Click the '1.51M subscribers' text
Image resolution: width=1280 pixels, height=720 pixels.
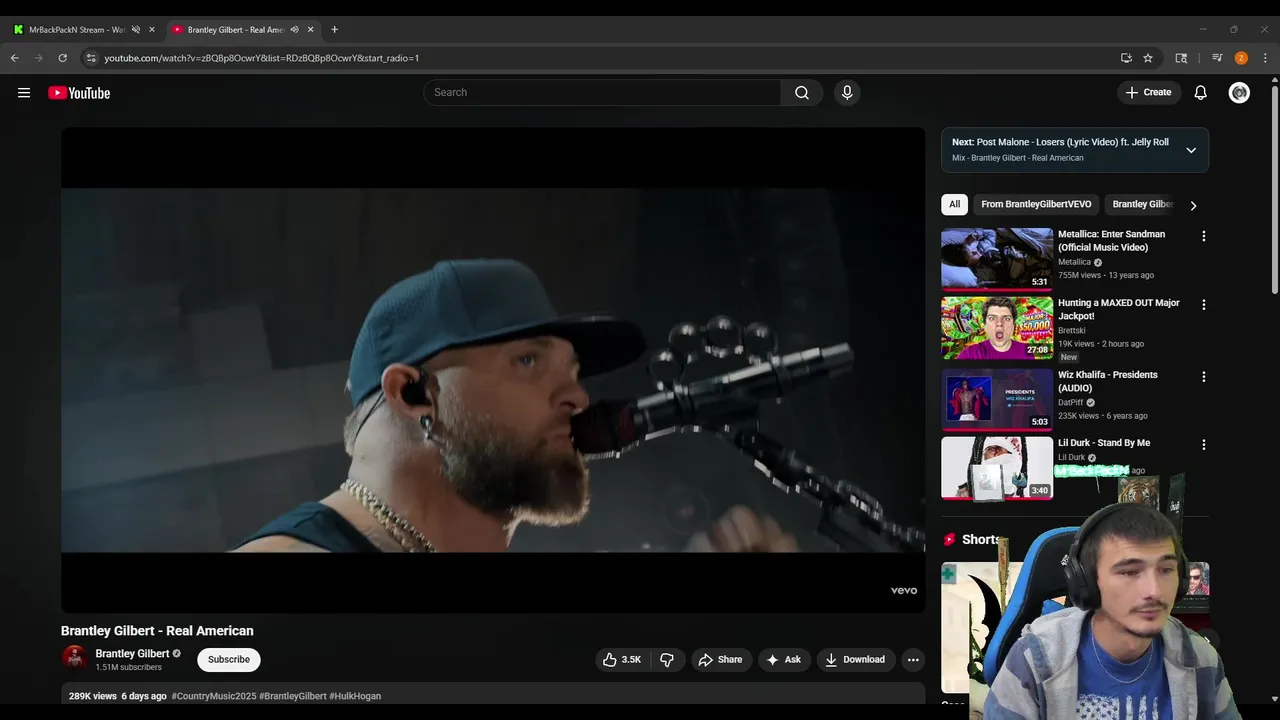pyautogui.click(x=128, y=667)
